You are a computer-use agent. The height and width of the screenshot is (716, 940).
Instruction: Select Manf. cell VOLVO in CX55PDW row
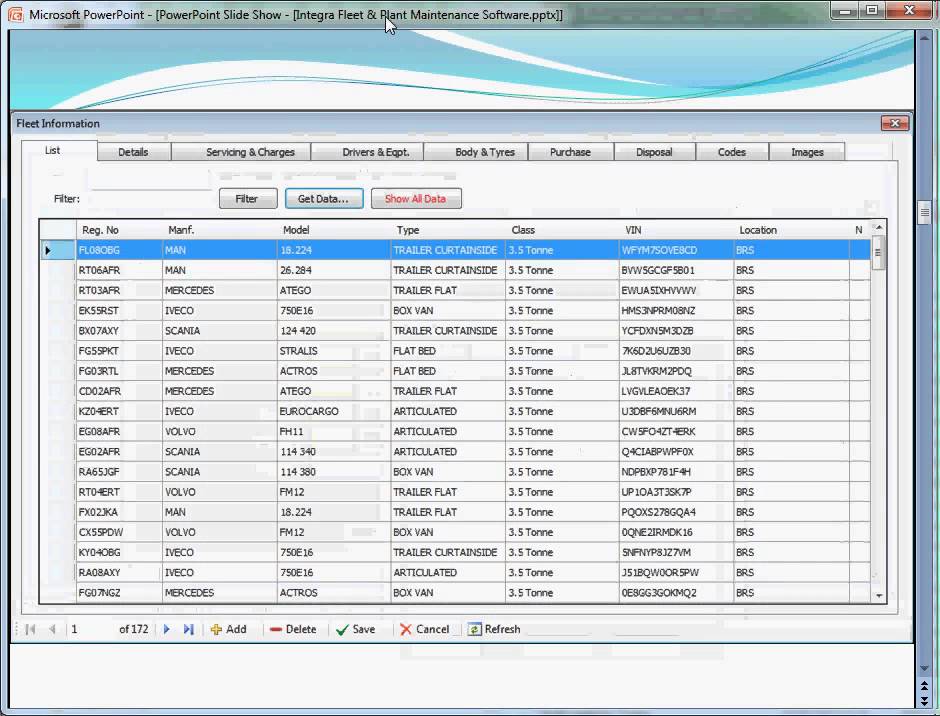219,532
